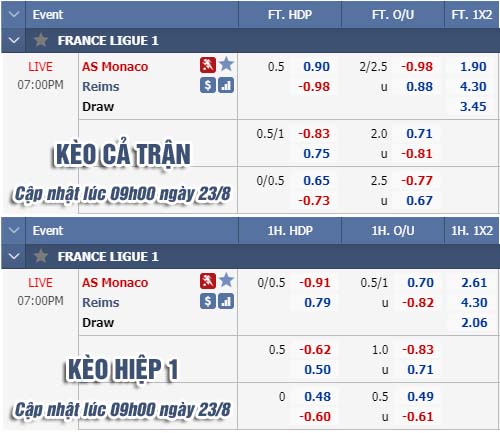
Task: Collapse the top Event header chevron
Action: point(14,14)
